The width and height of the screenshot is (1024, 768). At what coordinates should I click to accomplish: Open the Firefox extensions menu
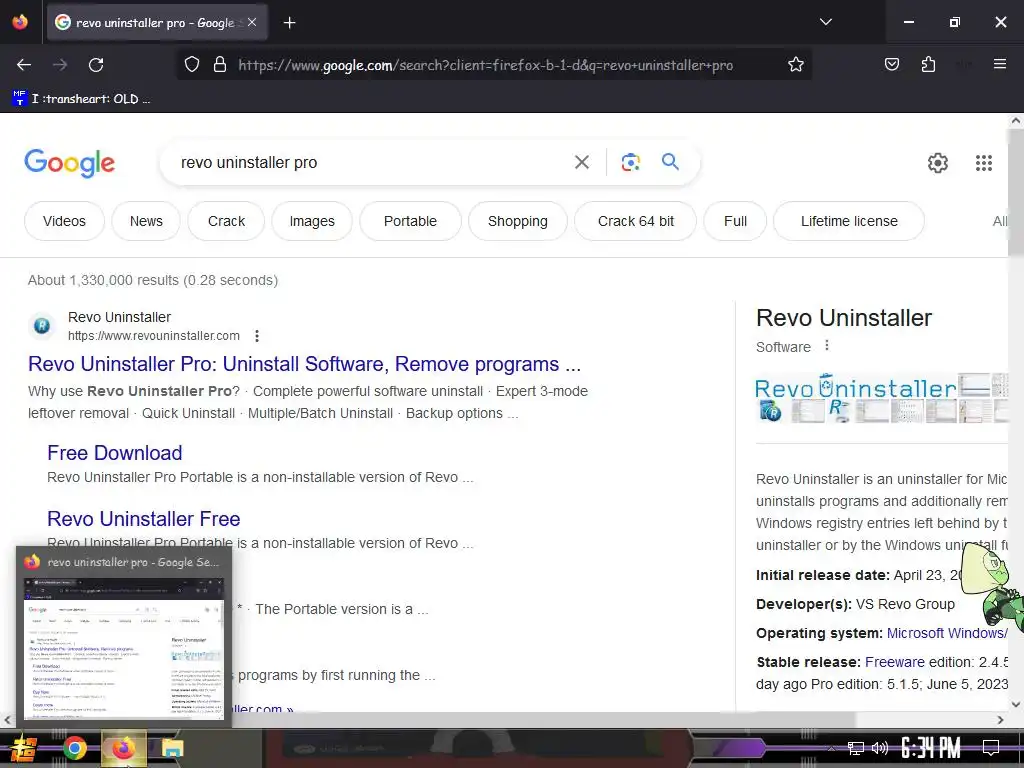[928, 64]
